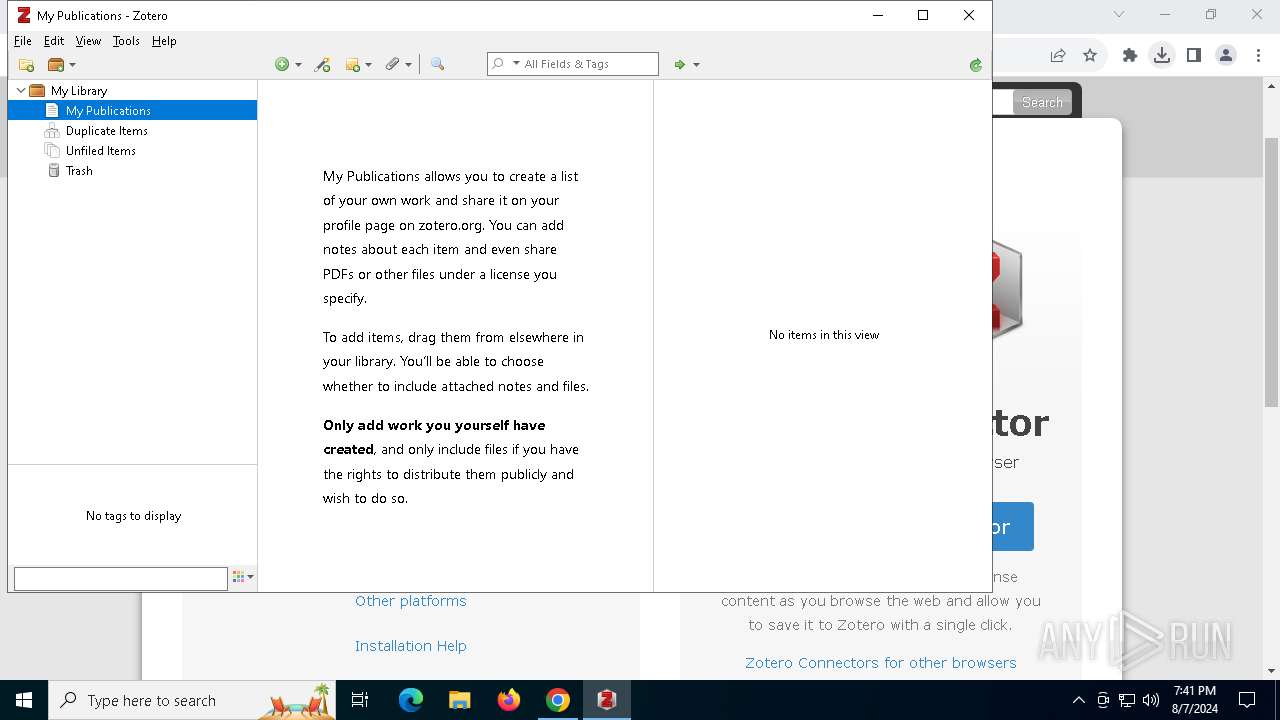The height and width of the screenshot is (720, 1280).
Task: Click the New Collection icon
Action: pos(27,65)
